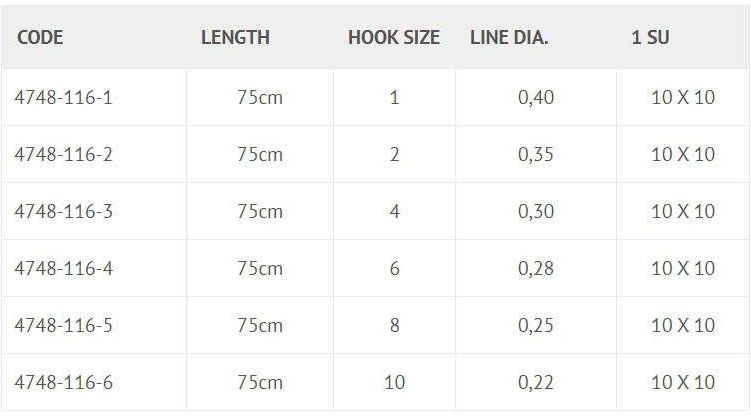Click the 0,40 line diameter cell
751x416 pixels.
pos(536,97)
